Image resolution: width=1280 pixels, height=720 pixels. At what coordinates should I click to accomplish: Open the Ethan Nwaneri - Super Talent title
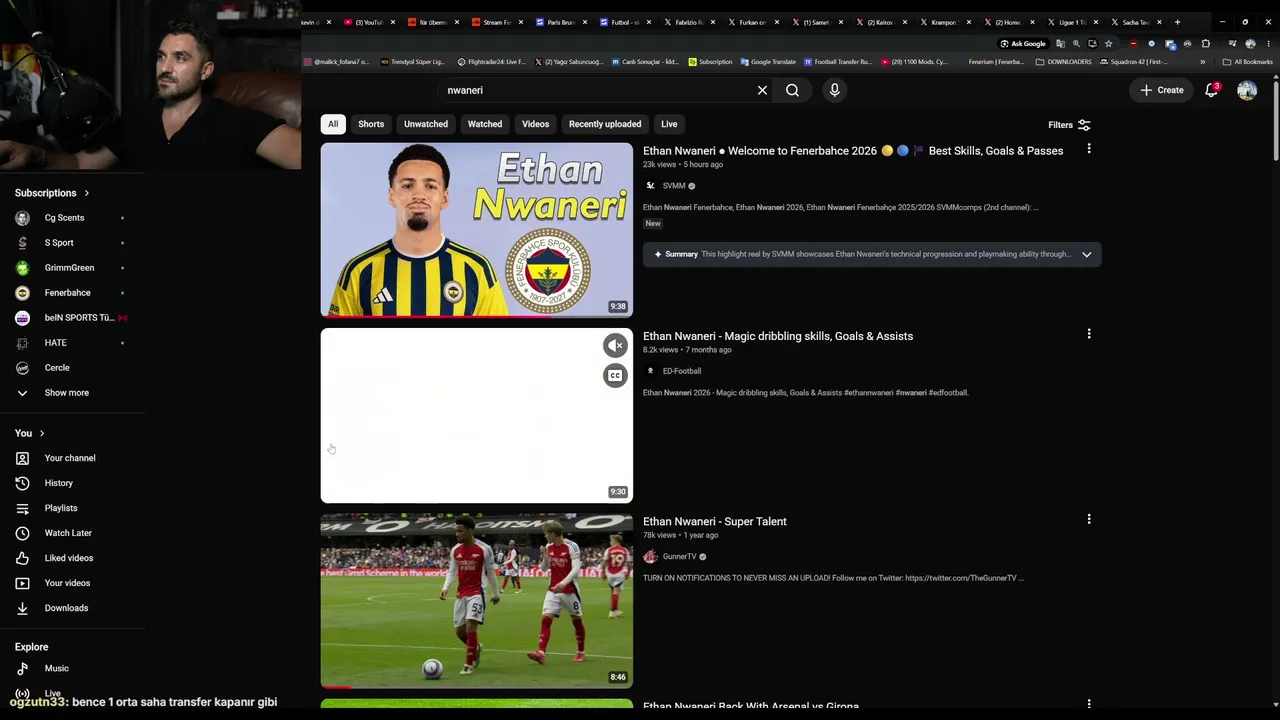[715, 521]
